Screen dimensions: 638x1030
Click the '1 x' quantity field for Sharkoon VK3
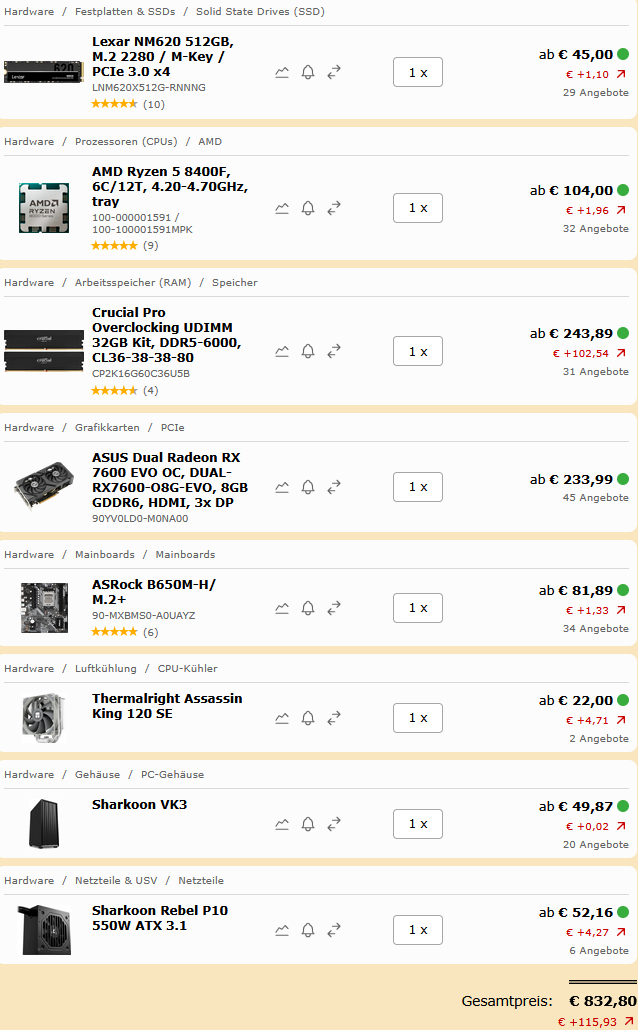(417, 823)
